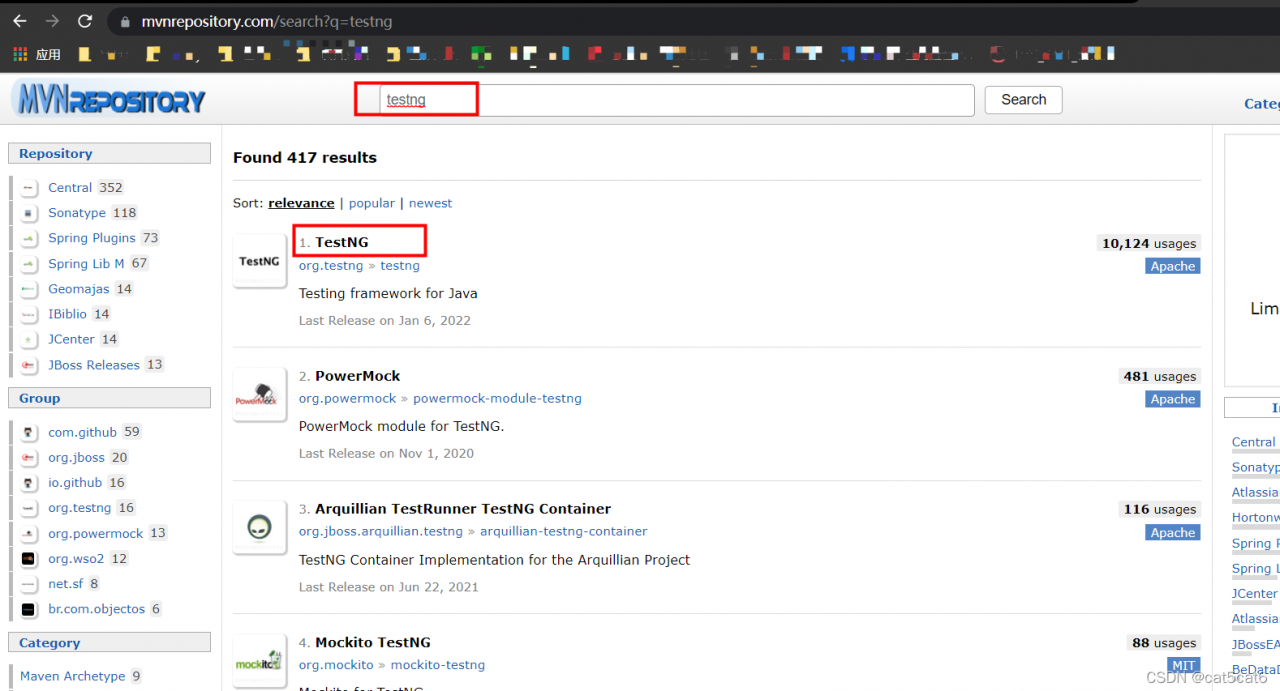The height and width of the screenshot is (691, 1280).
Task: Open the Mockito TestNG result title
Action: [x=373, y=643]
